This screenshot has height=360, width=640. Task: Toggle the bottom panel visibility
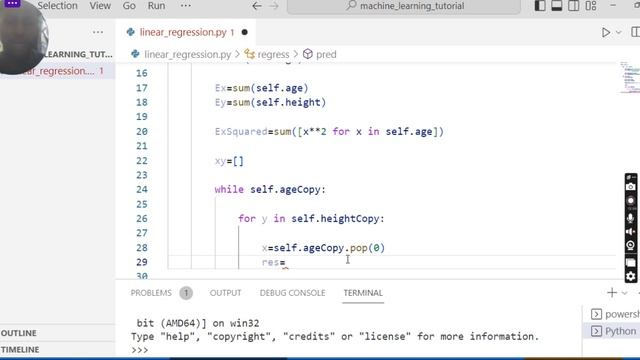click(557, 6)
